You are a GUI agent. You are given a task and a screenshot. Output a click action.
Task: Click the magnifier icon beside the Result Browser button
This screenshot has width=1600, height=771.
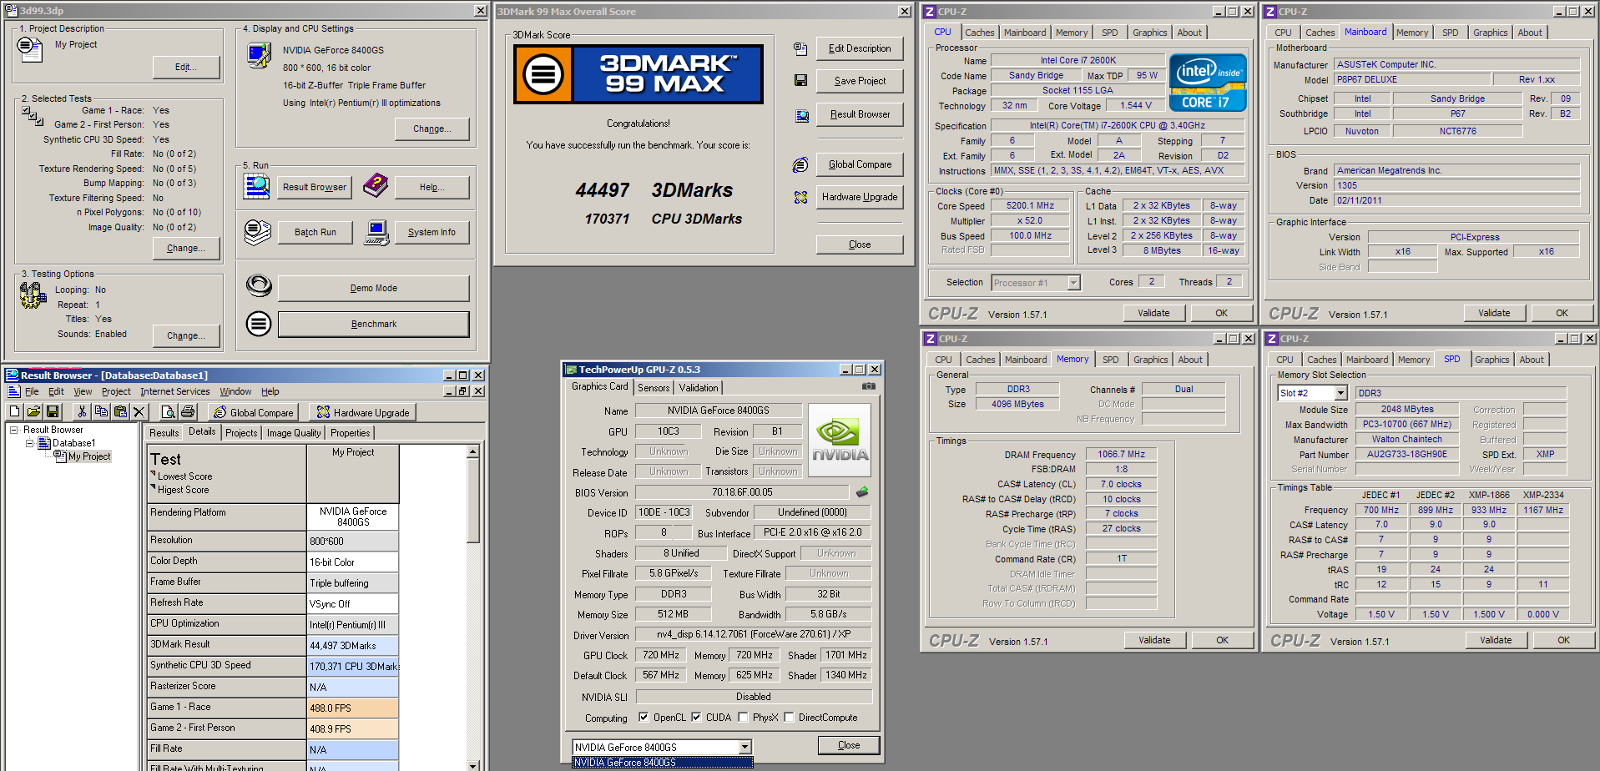coord(257,186)
